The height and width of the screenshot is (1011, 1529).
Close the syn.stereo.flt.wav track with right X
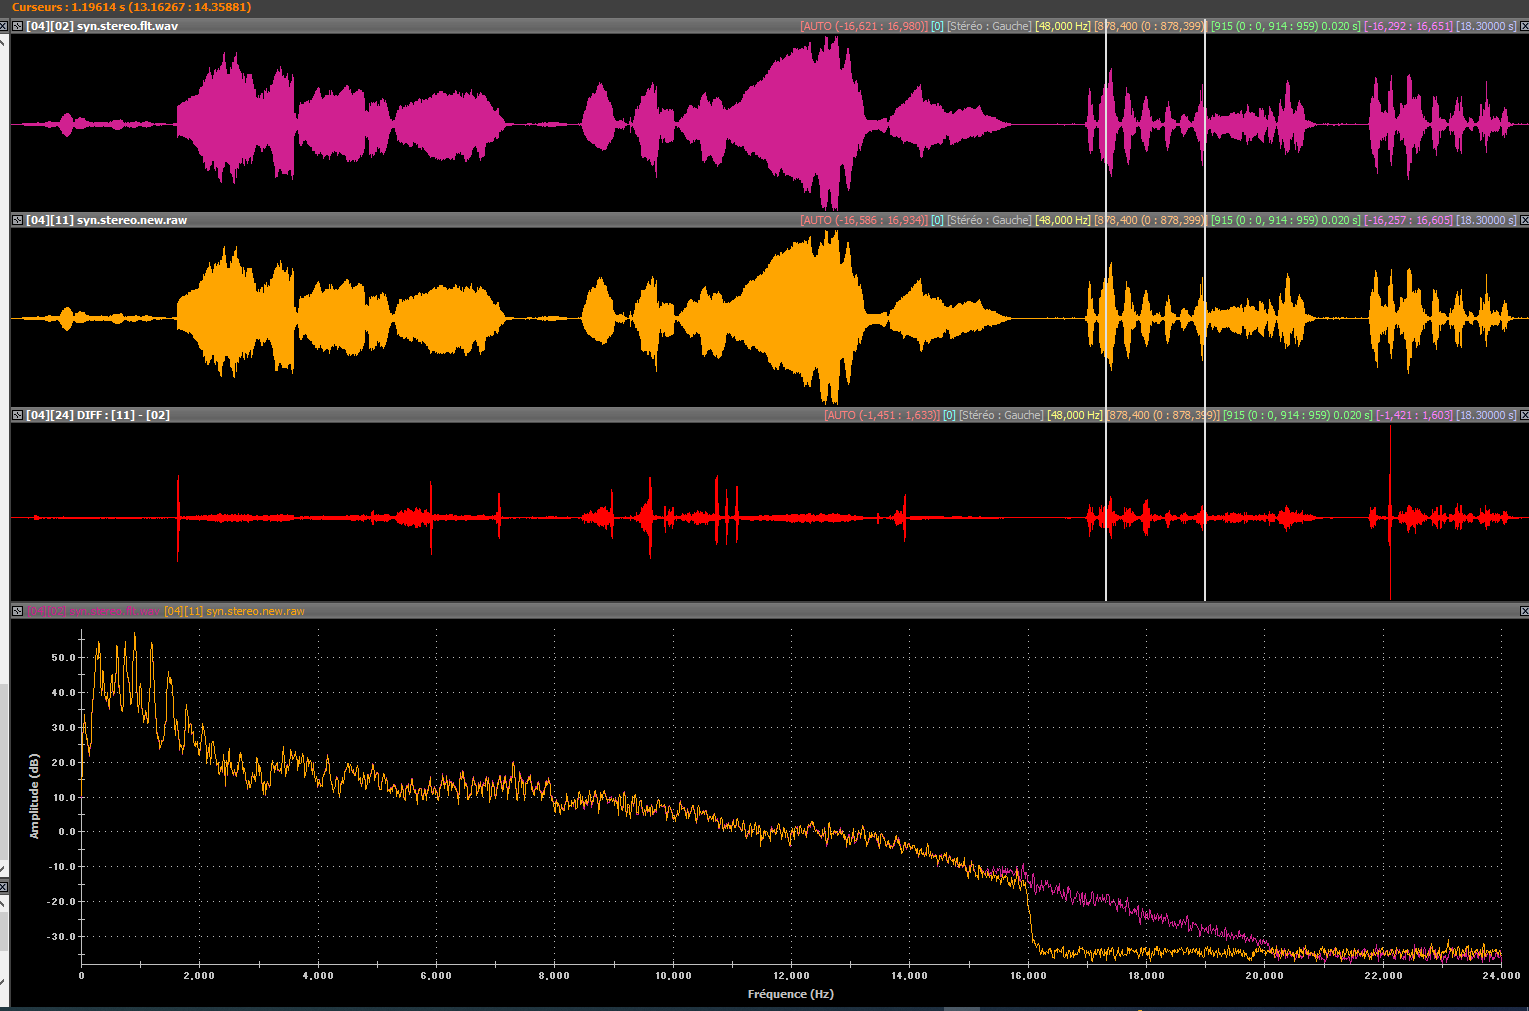[1523, 26]
